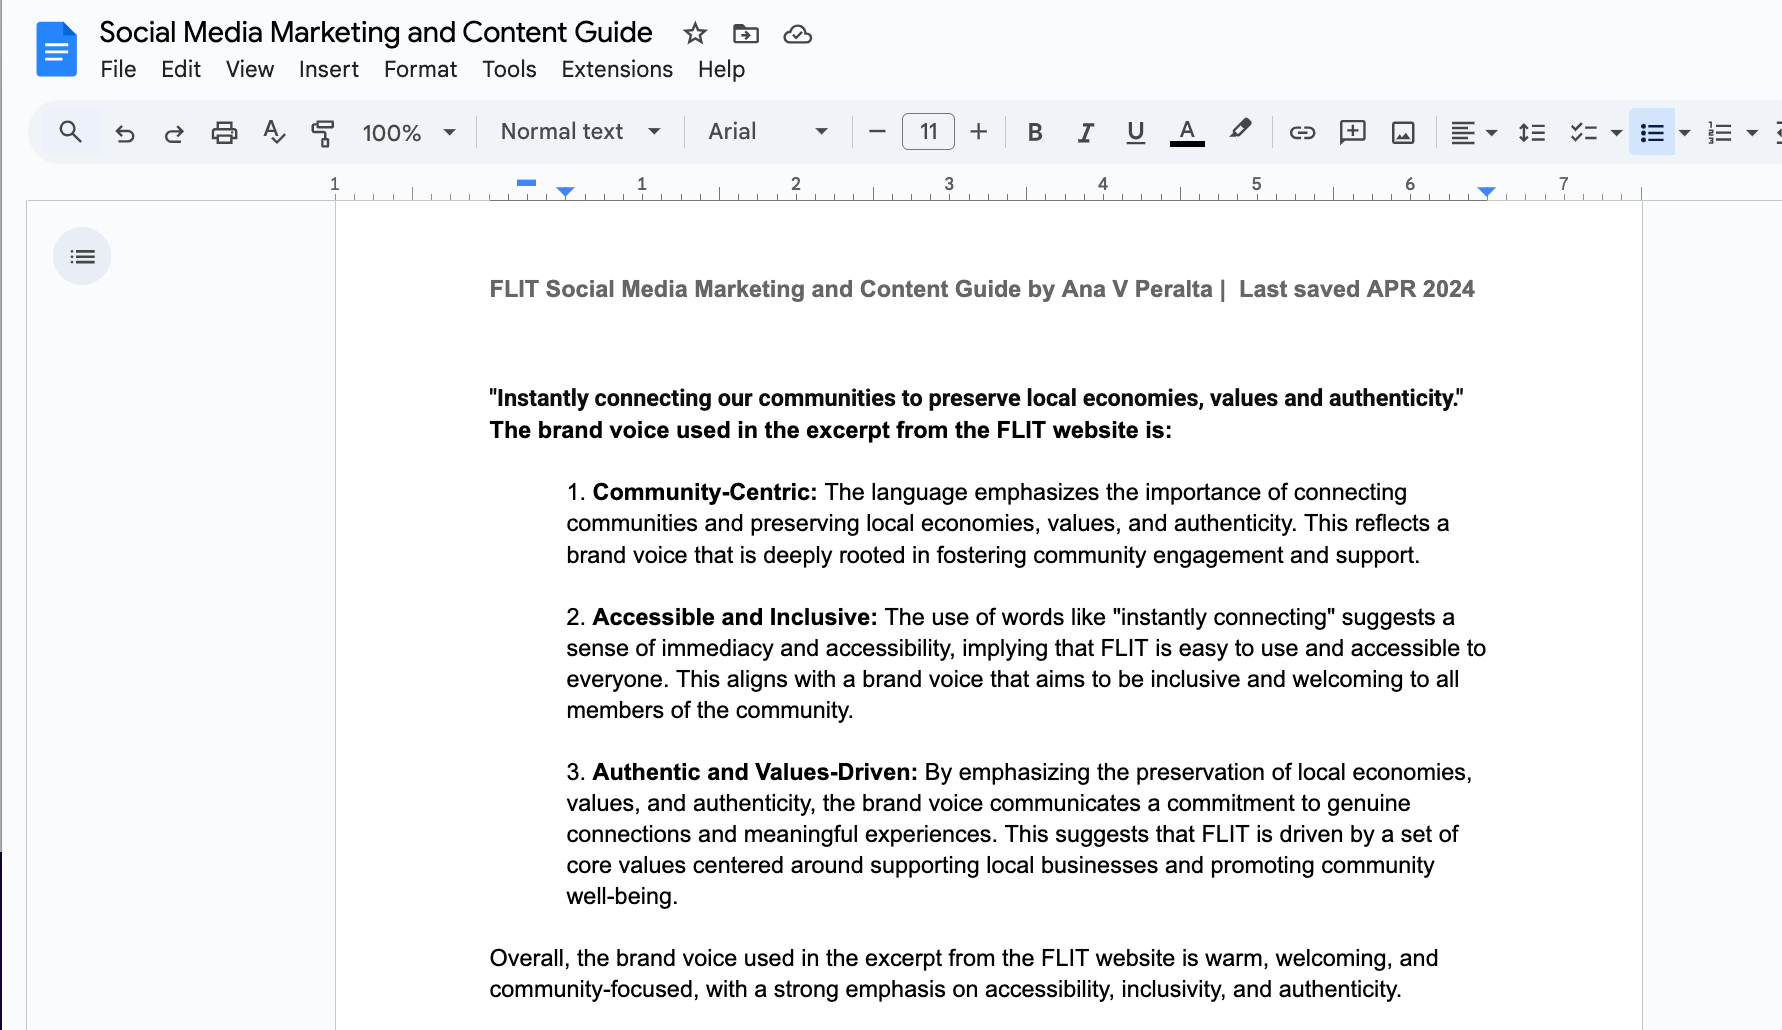Insert an image
This screenshot has height=1030, width=1782.
pyautogui.click(x=1403, y=132)
